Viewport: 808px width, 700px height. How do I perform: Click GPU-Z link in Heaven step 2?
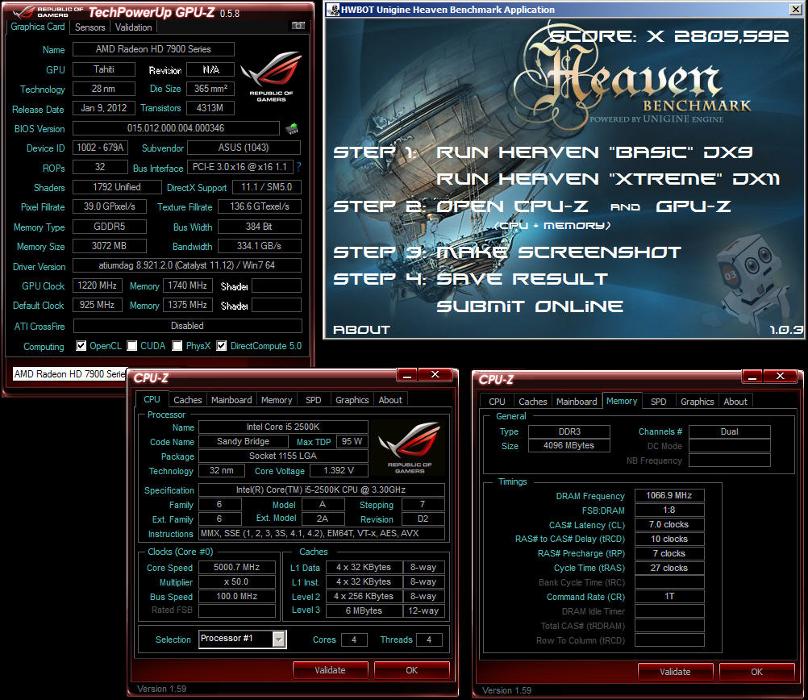pos(693,206)
